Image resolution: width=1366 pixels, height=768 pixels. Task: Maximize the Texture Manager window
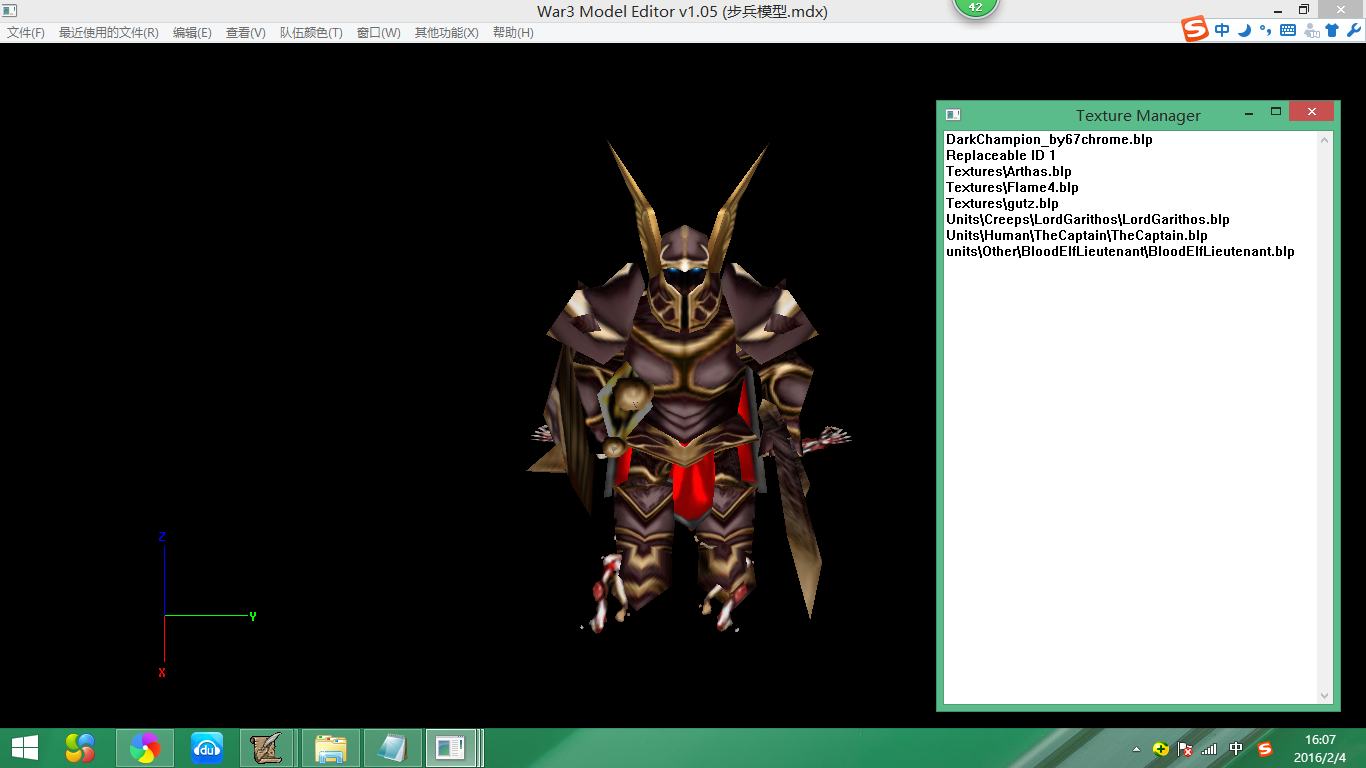(x=1276, y=112)
